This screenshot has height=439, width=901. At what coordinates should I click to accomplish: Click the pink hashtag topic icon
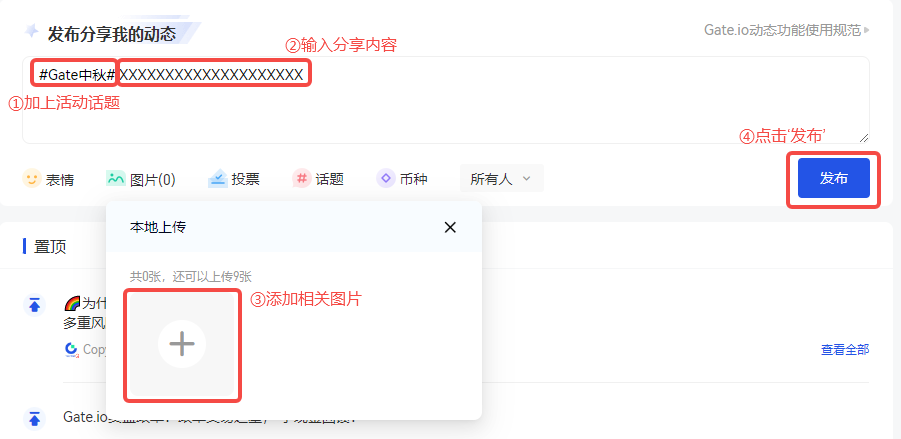click(x=302, y=179)
